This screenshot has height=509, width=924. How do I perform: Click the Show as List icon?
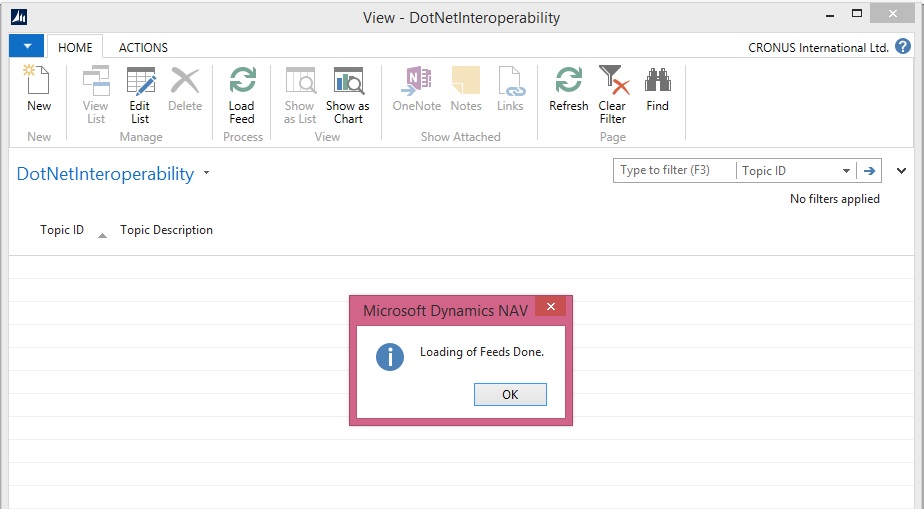pos(301,80)
